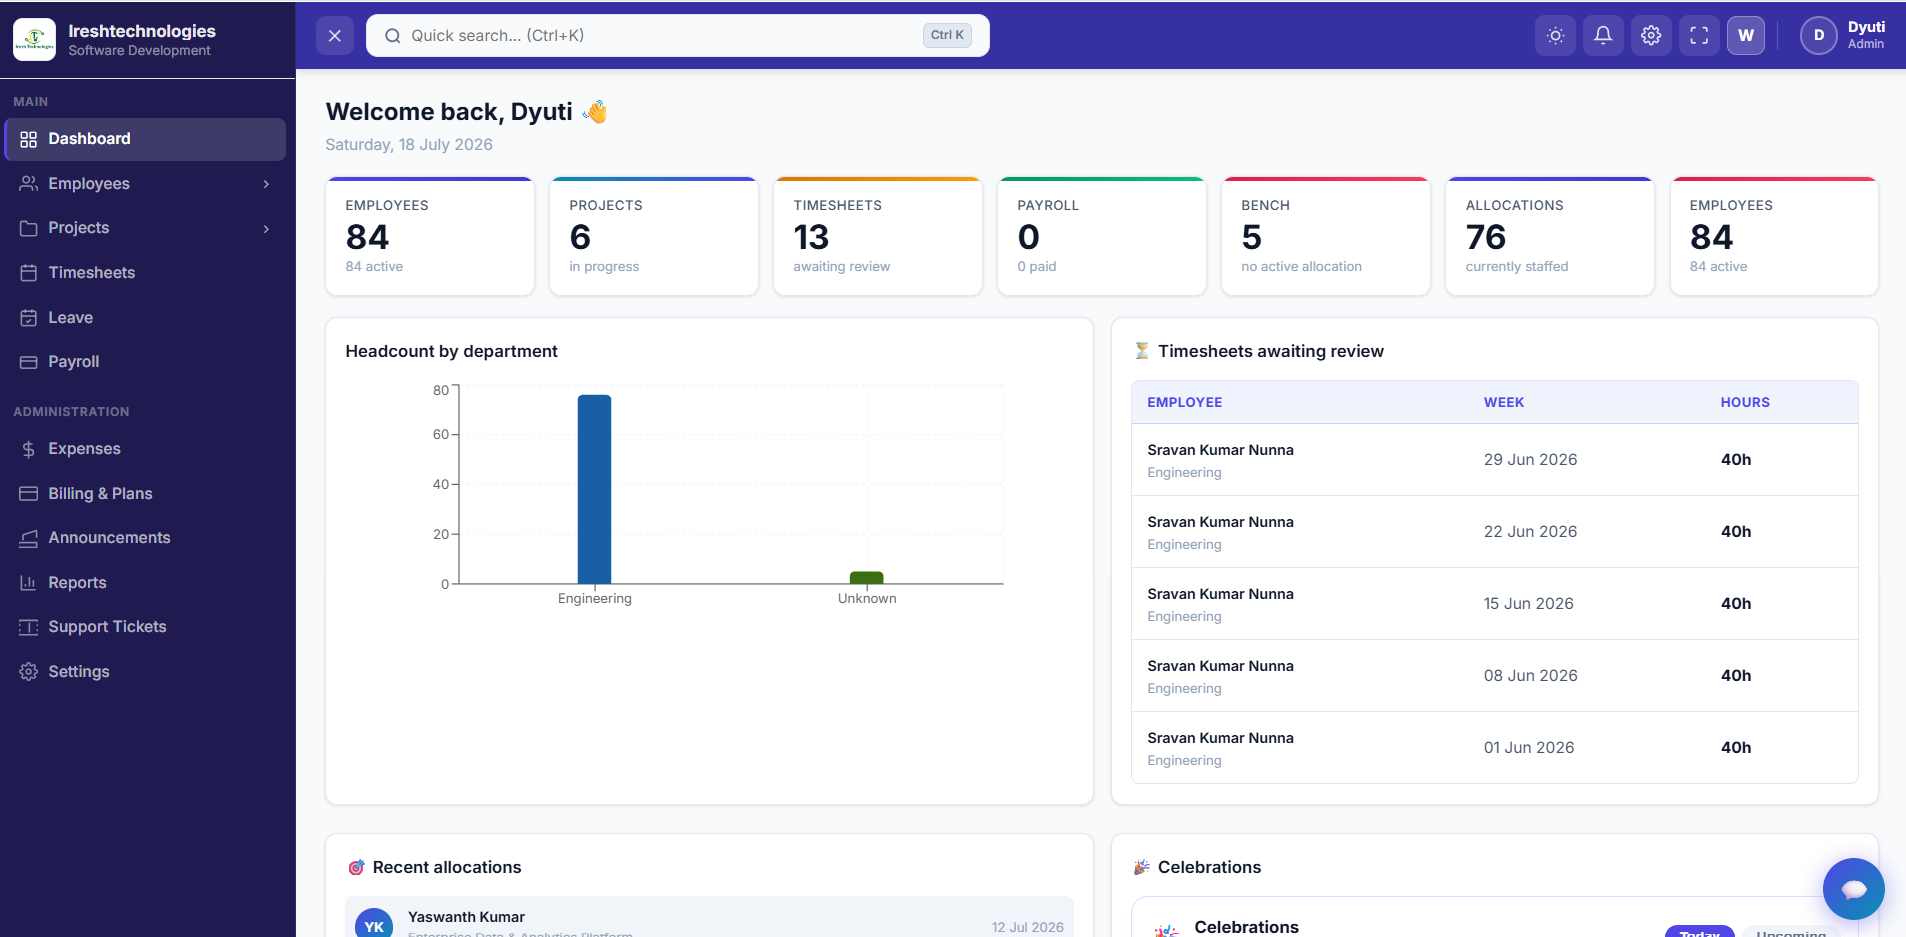Screen dimensions: 1906x937
Task: Click the Ctrl K shortcut badge
Action: pyautogui.click(x=947, y=35)
